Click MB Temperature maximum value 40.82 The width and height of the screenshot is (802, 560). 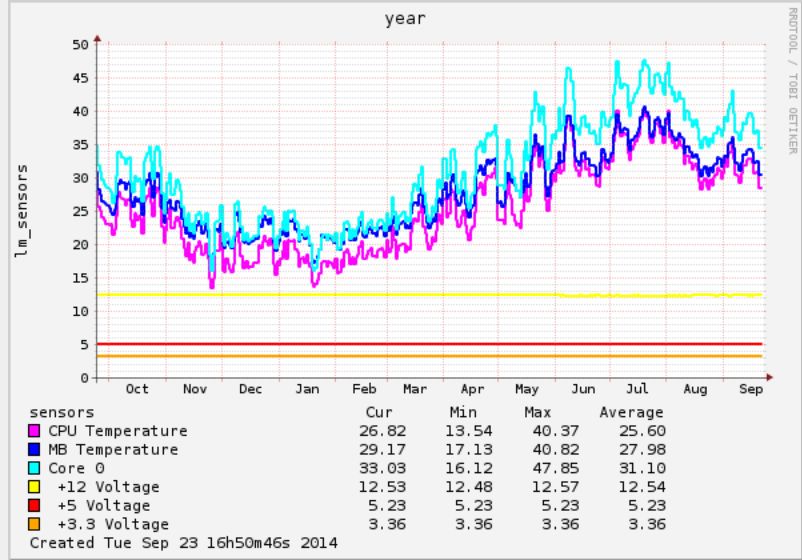(555, 450)
